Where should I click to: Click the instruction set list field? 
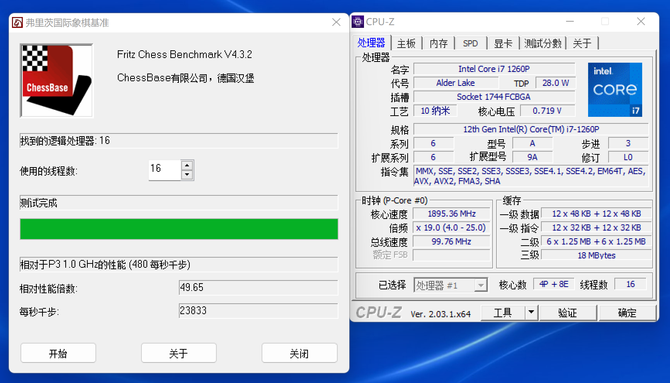coord(531,176)
